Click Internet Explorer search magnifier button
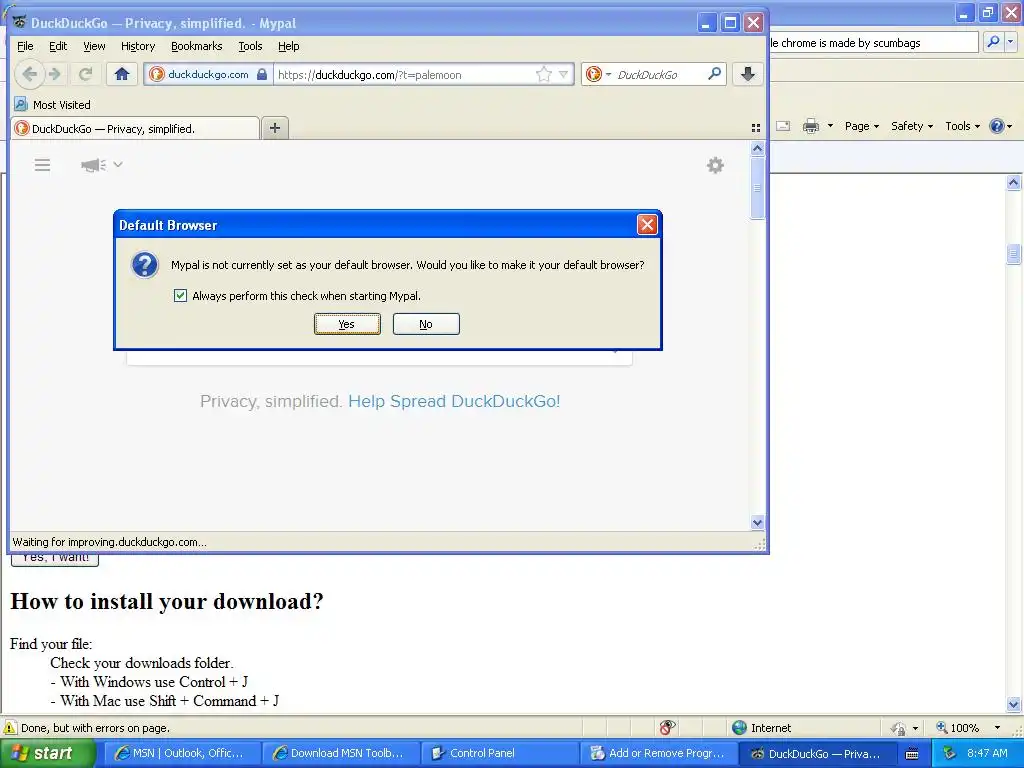 [x=993, y=42]
